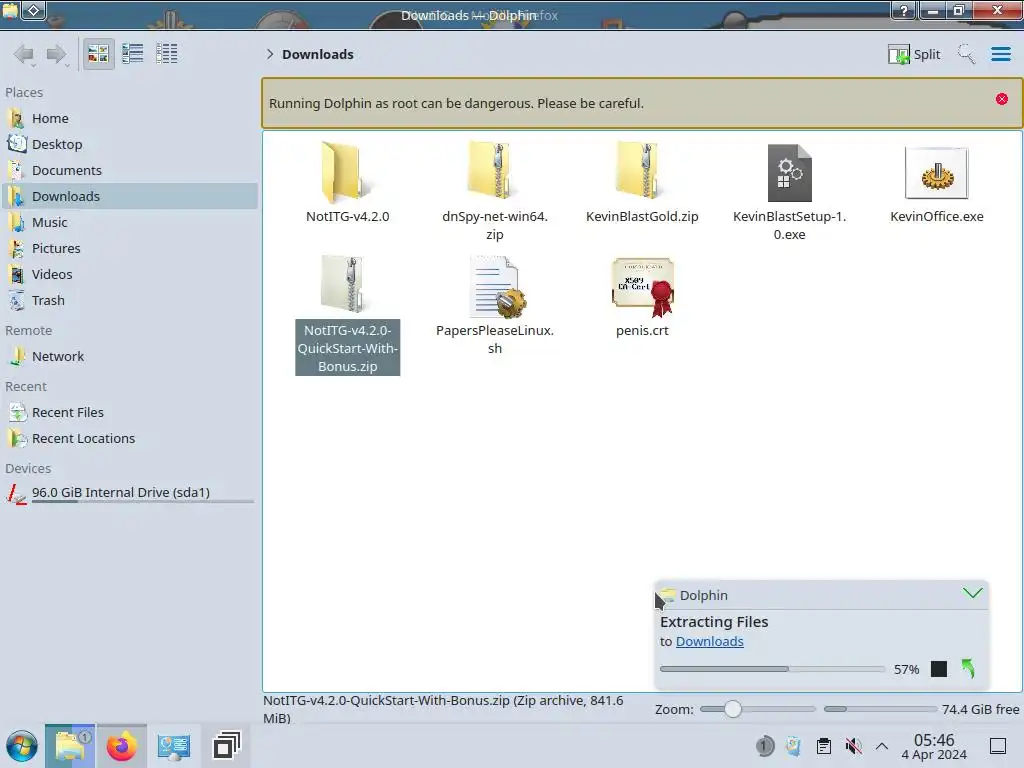
Task: Toggle Split view
Action: pos(914,54)
